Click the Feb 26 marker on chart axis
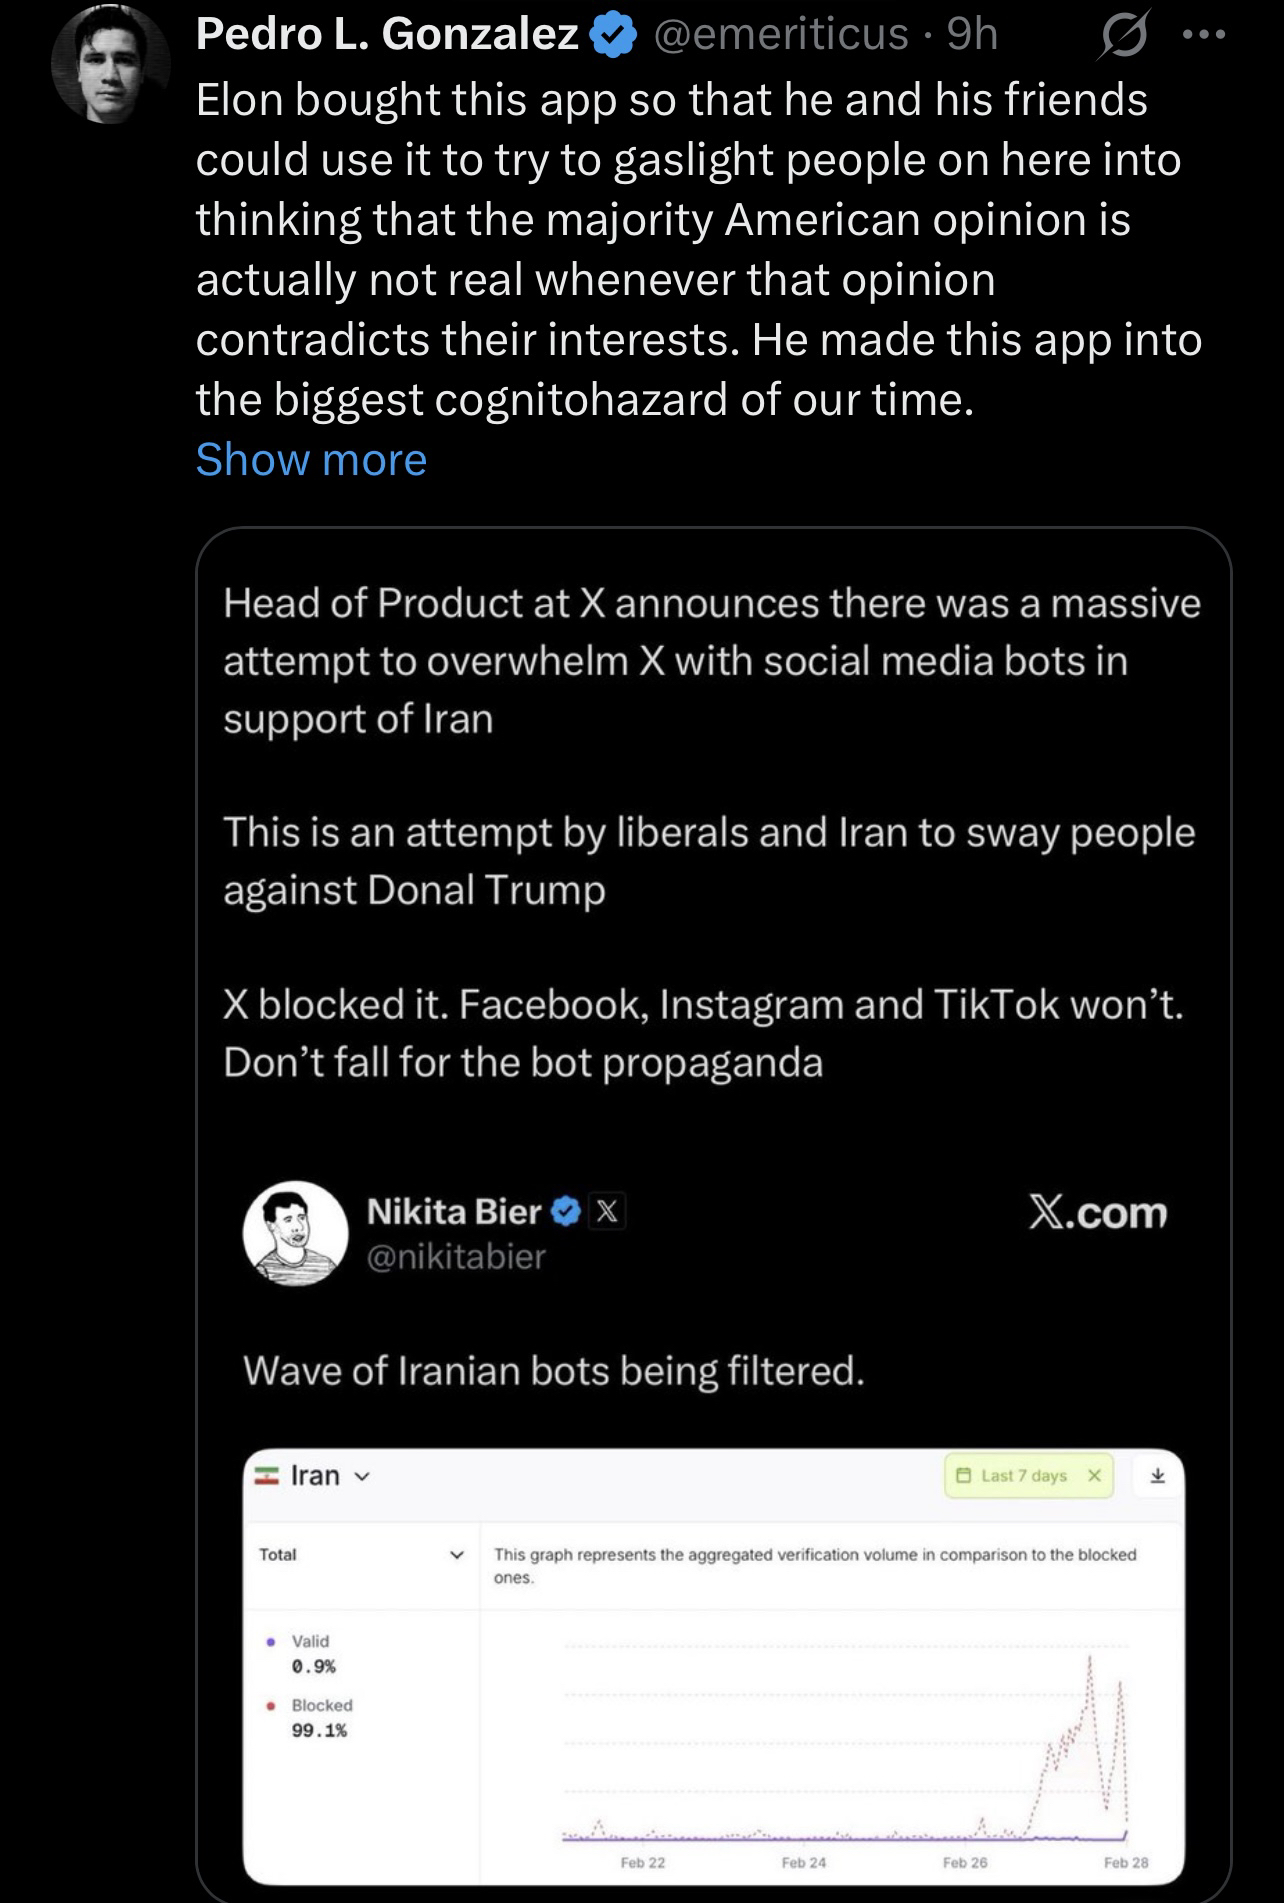Viewport: 1284px width, 1903px height. click(x=965, y=1862)
